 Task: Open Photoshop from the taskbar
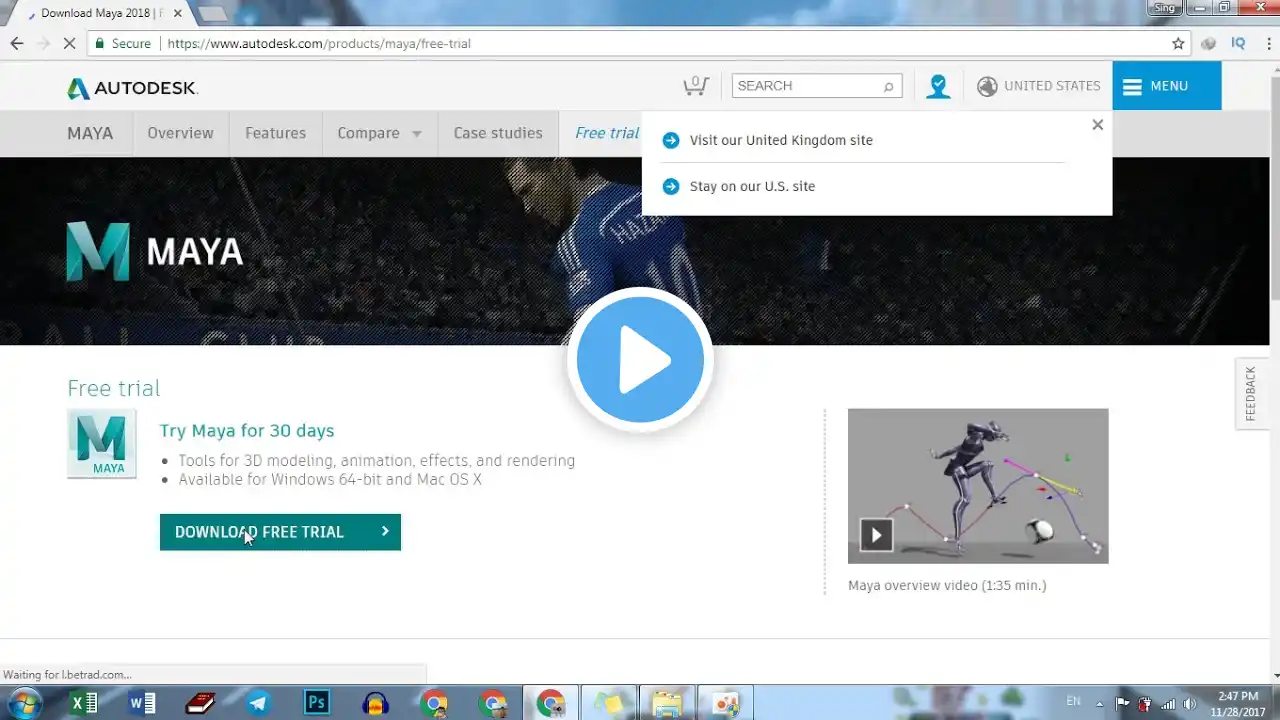click(x=317, y=703)
